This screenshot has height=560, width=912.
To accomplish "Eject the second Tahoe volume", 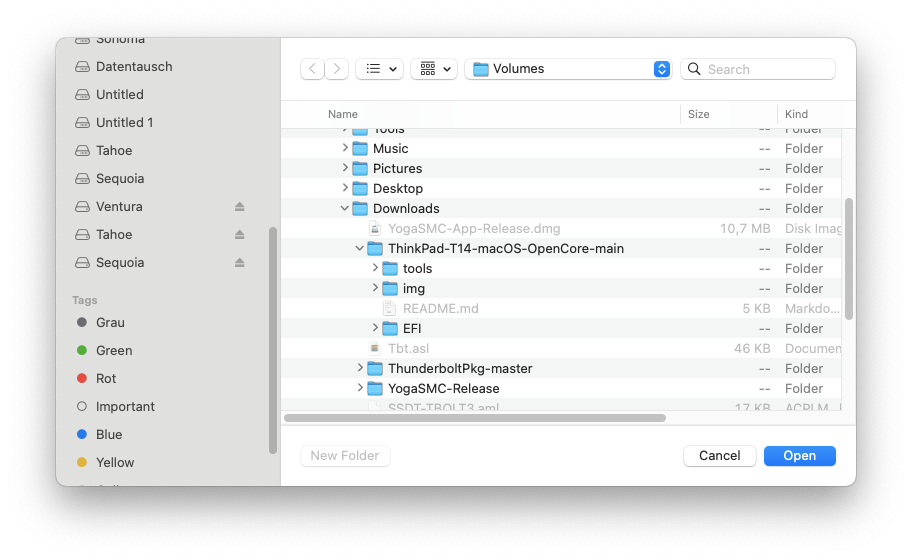I will [240, 234].
